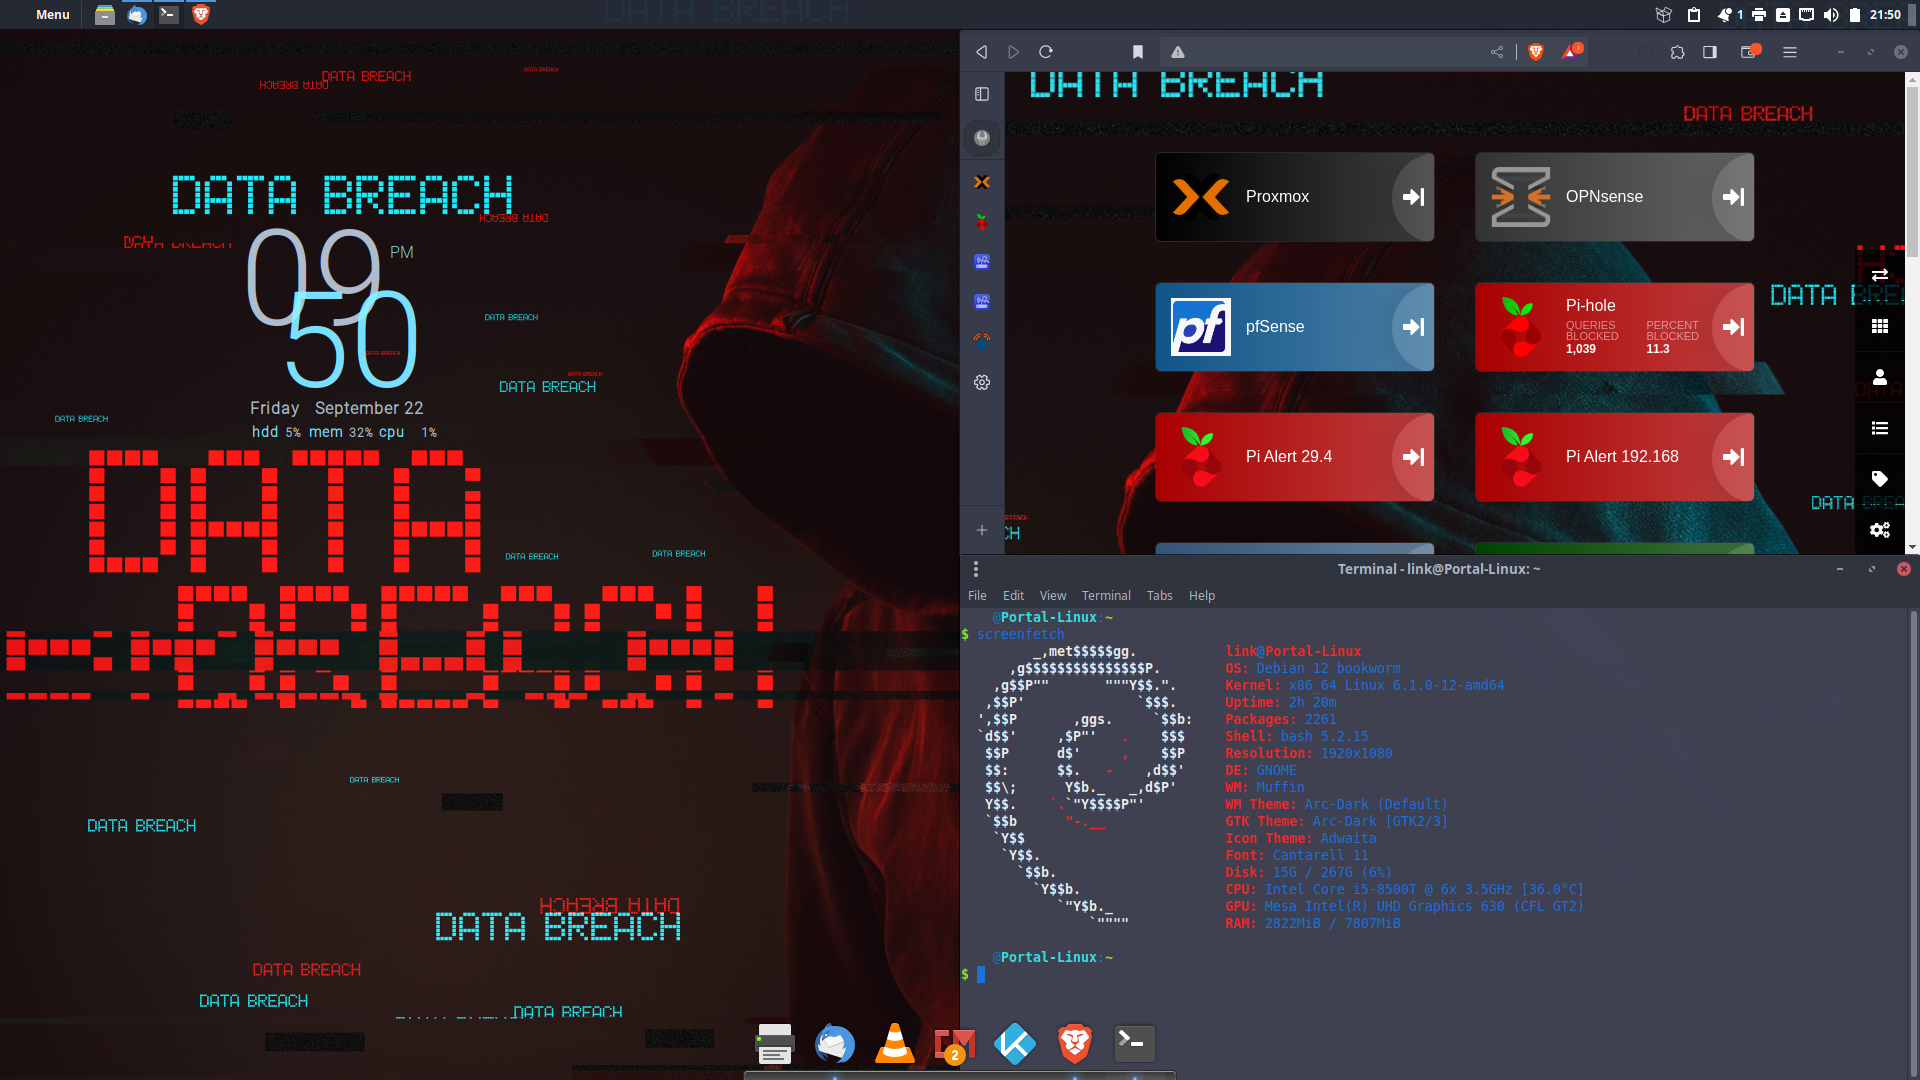Bookmark this page in Brave toolbar

1138,52
